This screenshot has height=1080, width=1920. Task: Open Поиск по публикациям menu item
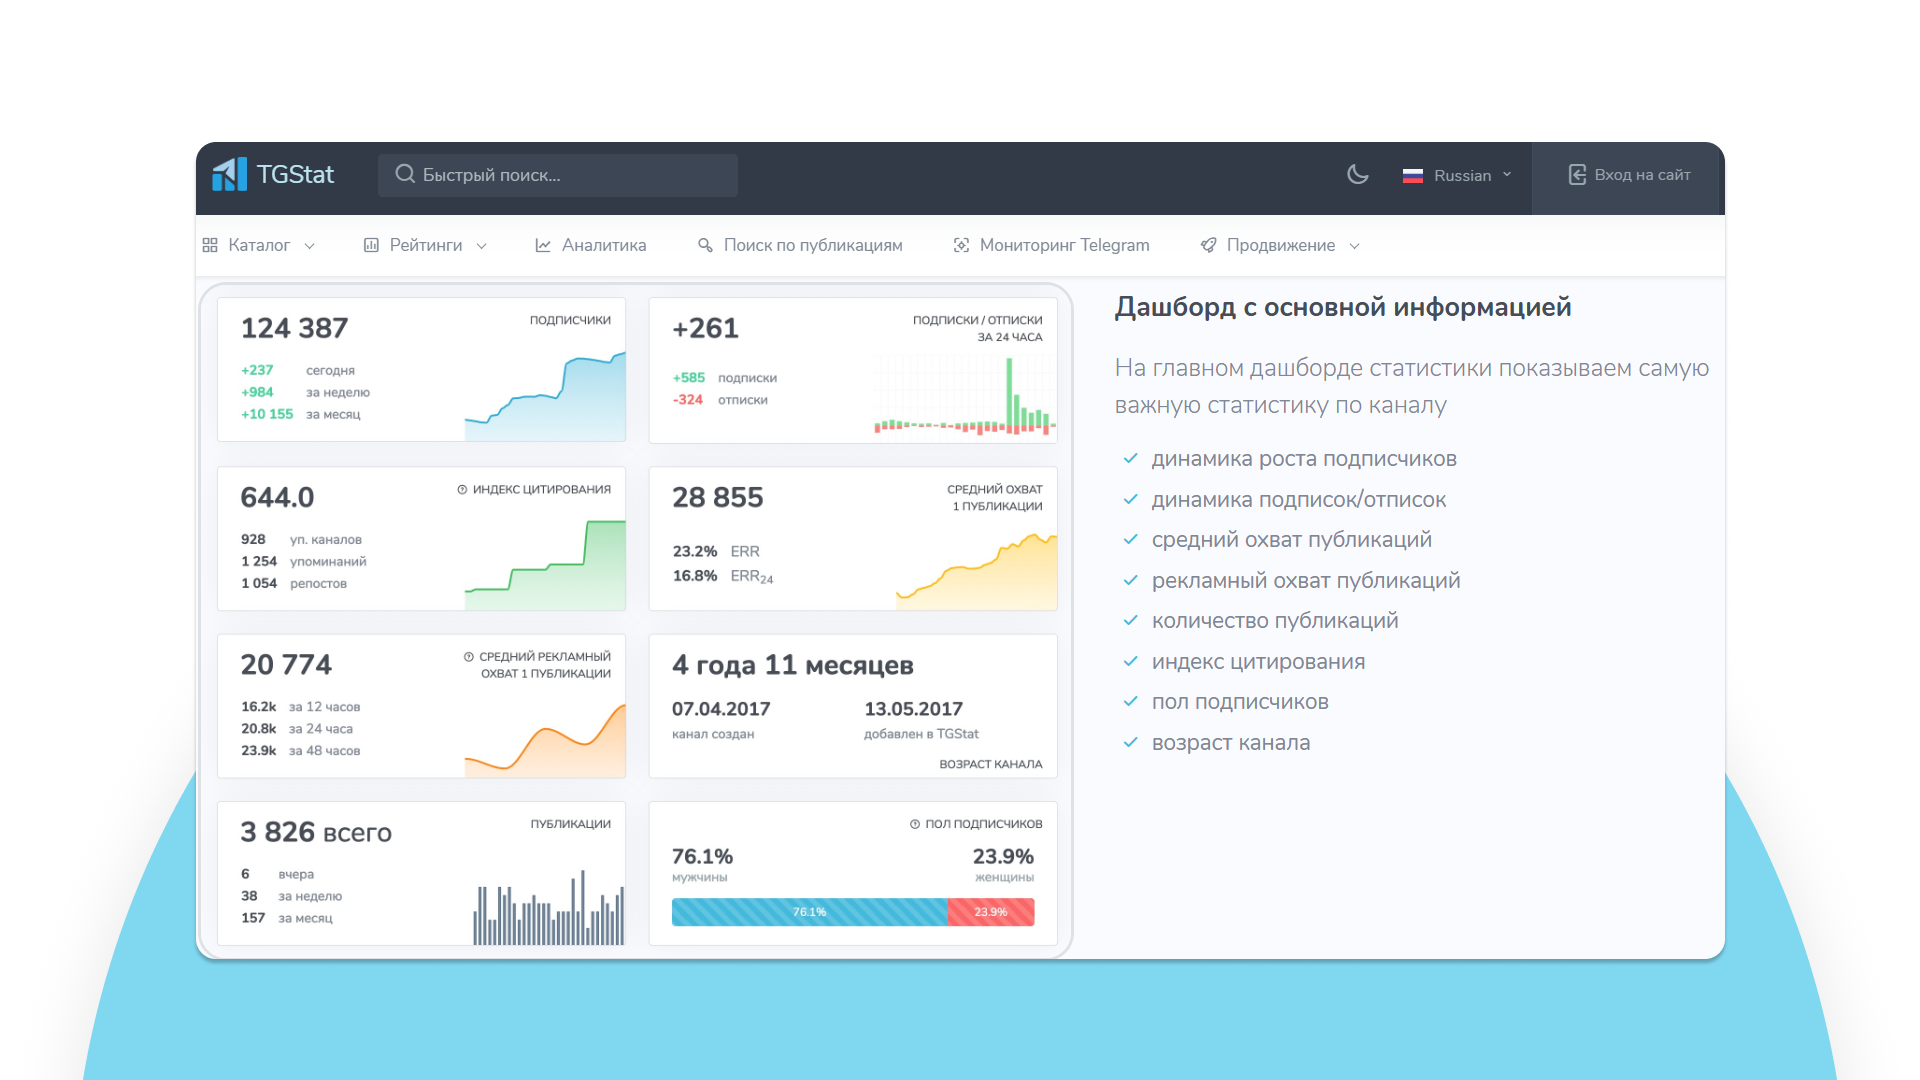tap(812, 245)
